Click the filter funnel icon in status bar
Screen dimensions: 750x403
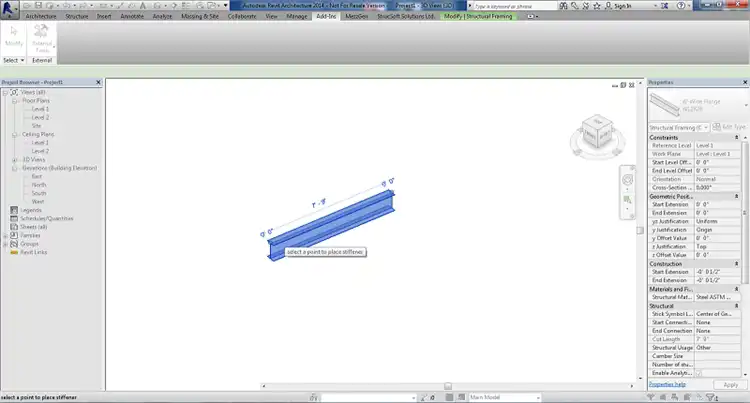(x=711, y=397)
